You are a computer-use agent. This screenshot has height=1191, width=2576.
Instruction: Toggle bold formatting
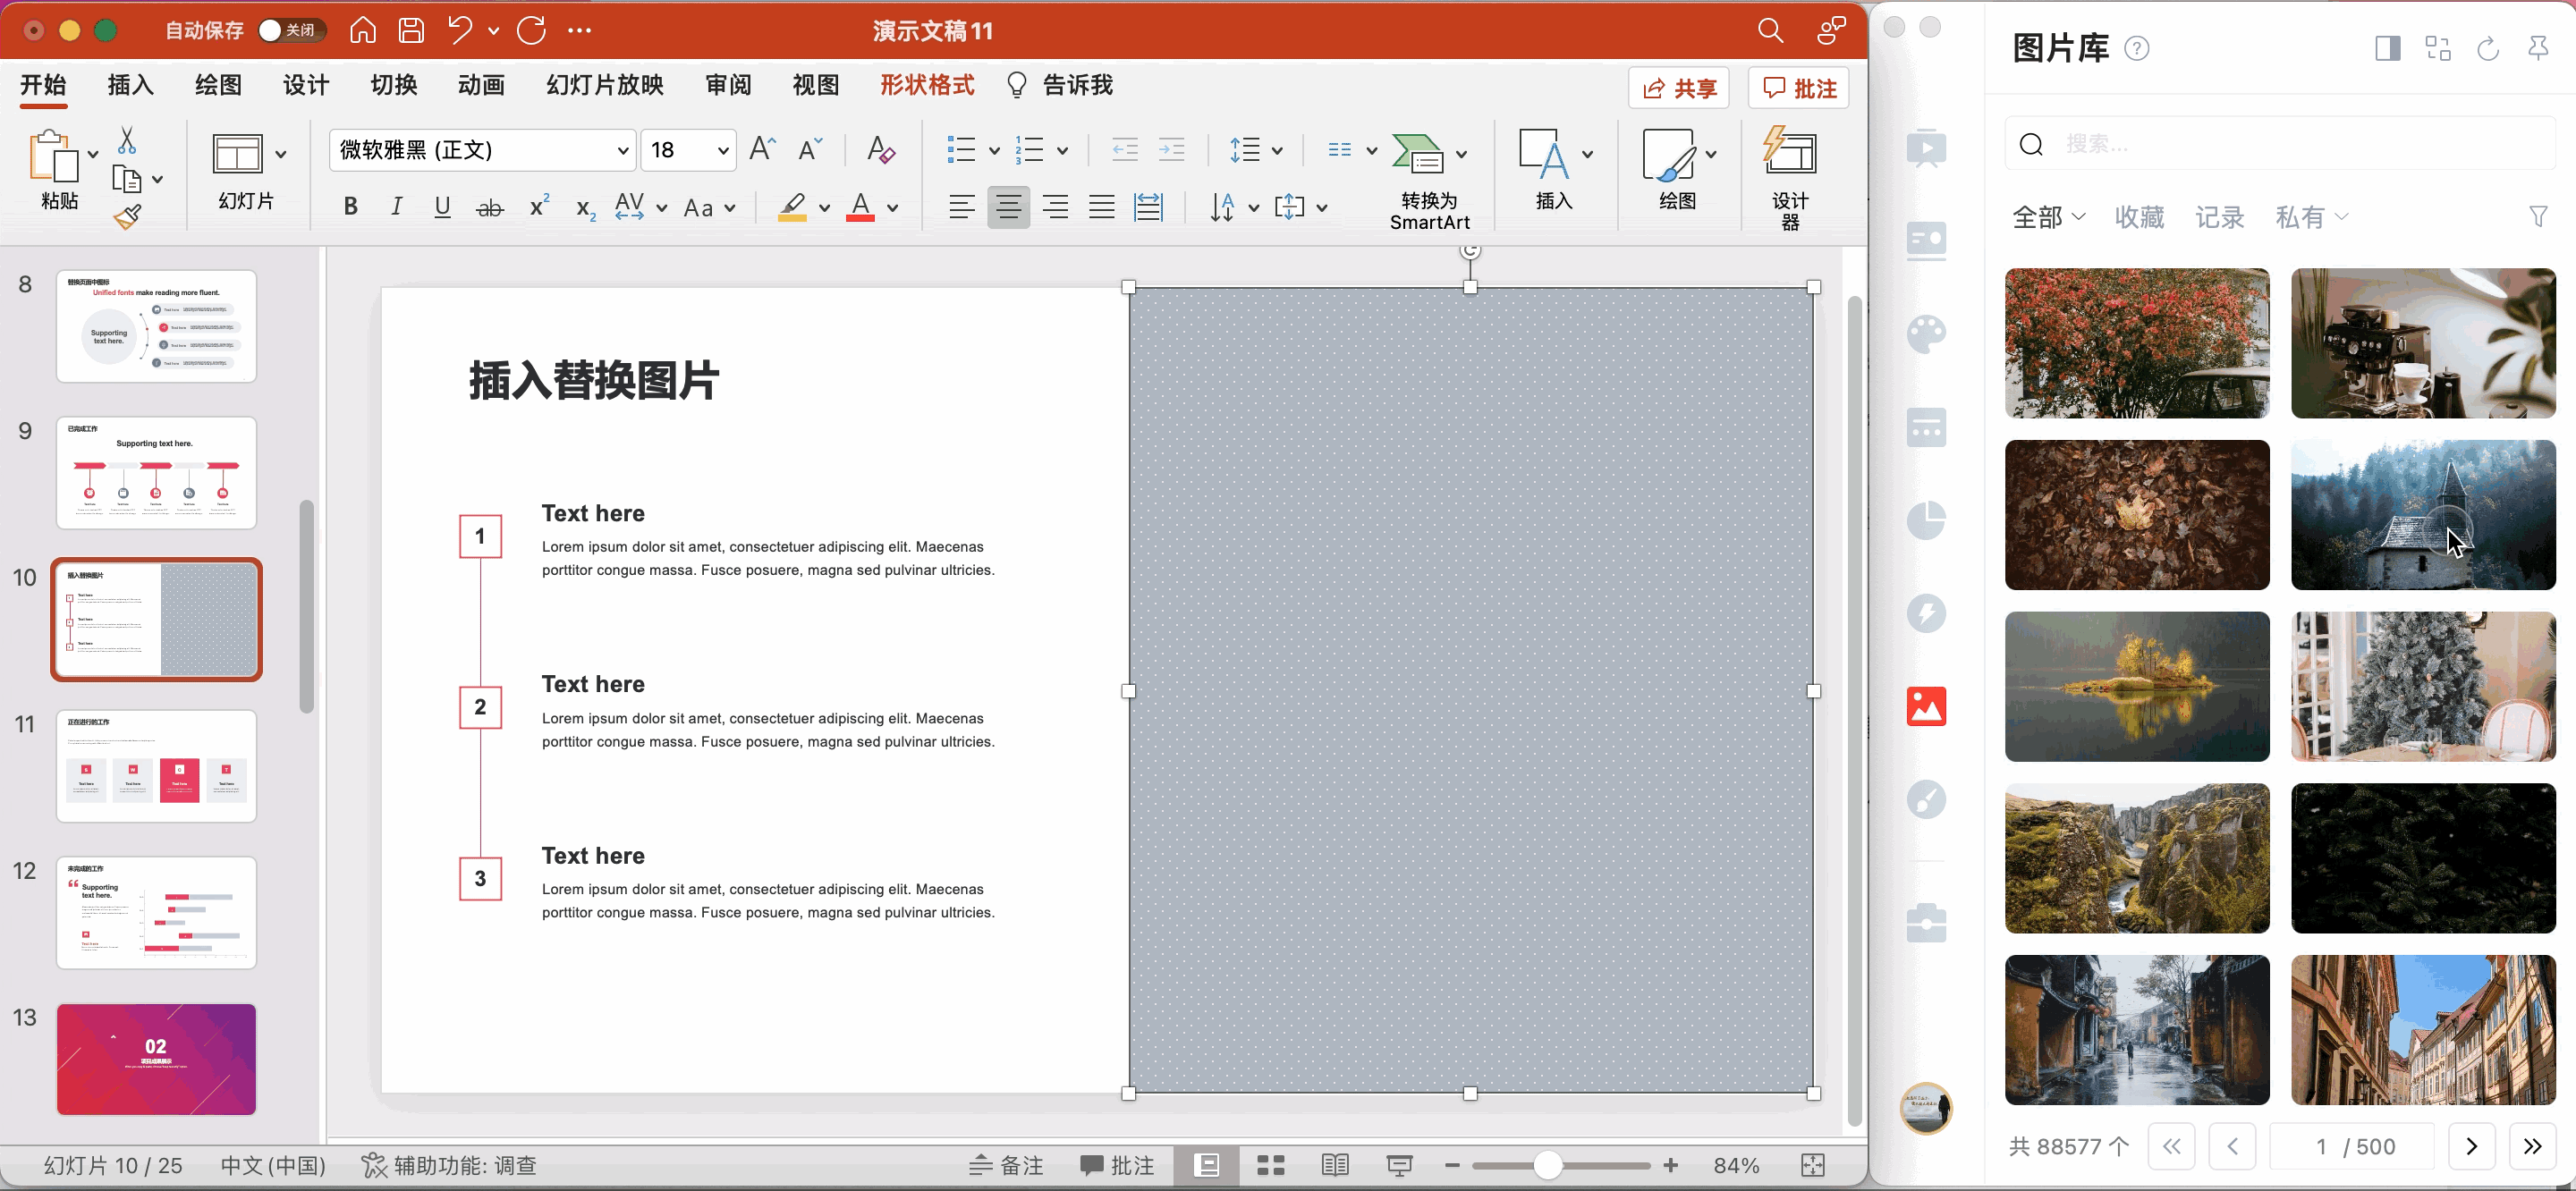coord(350,207)
